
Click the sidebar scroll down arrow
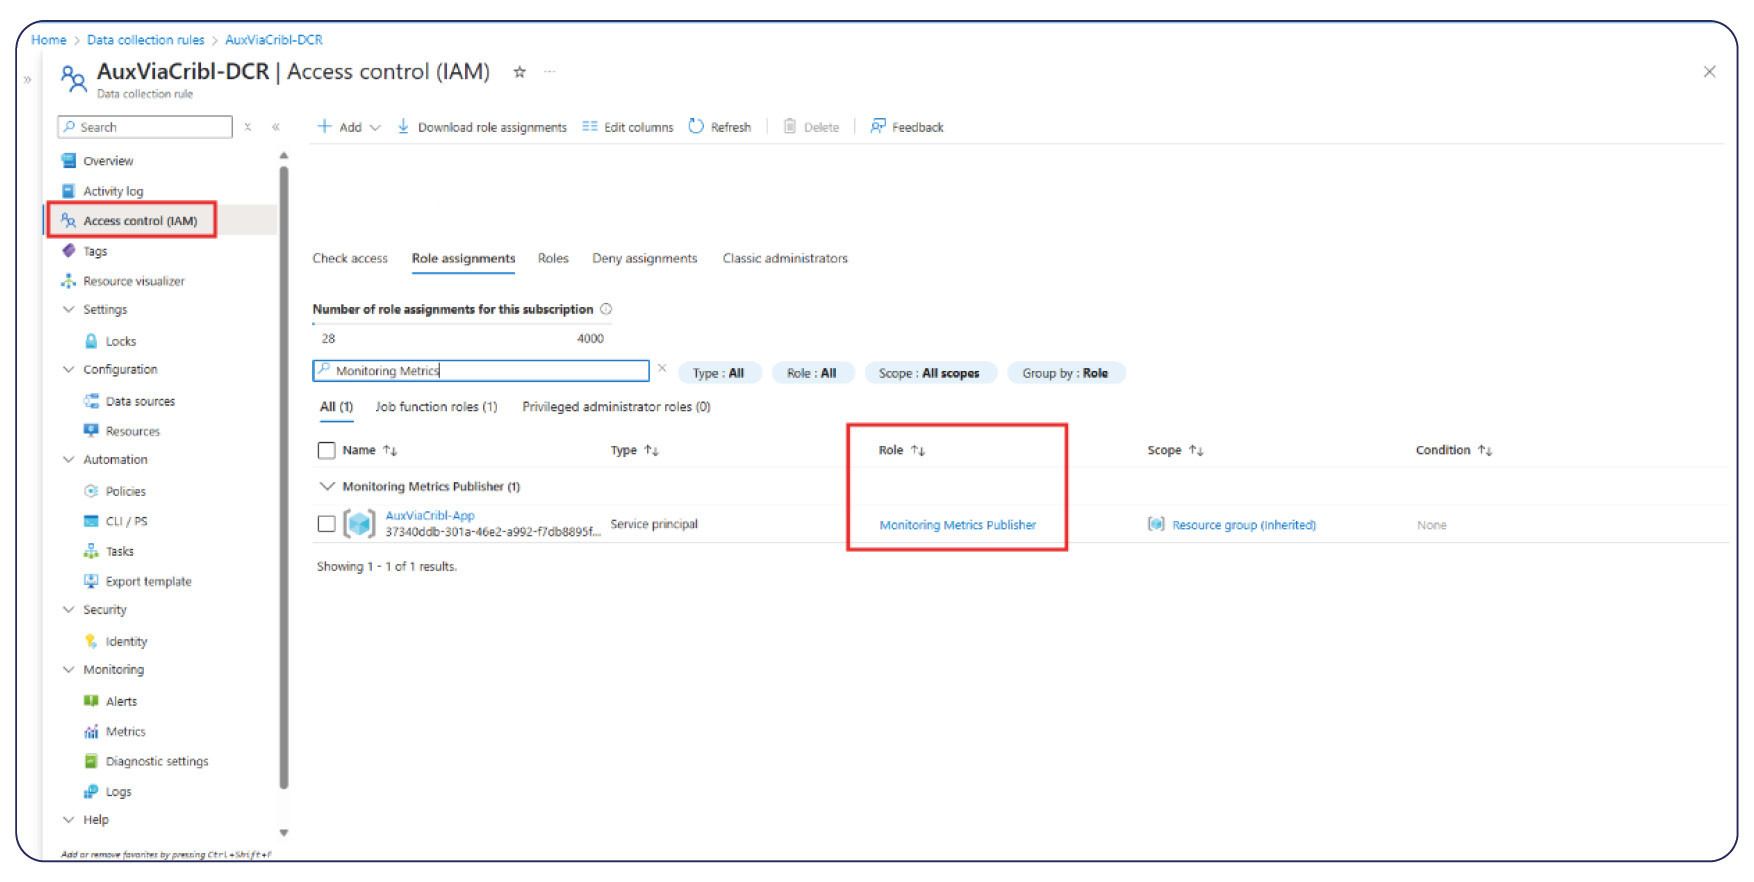(284, 833)
